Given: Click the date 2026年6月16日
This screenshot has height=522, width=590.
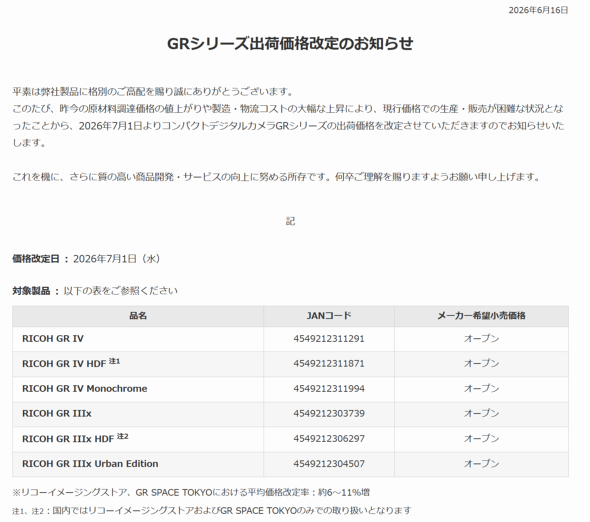Looking at the screenshot, I should coord(538,11).
